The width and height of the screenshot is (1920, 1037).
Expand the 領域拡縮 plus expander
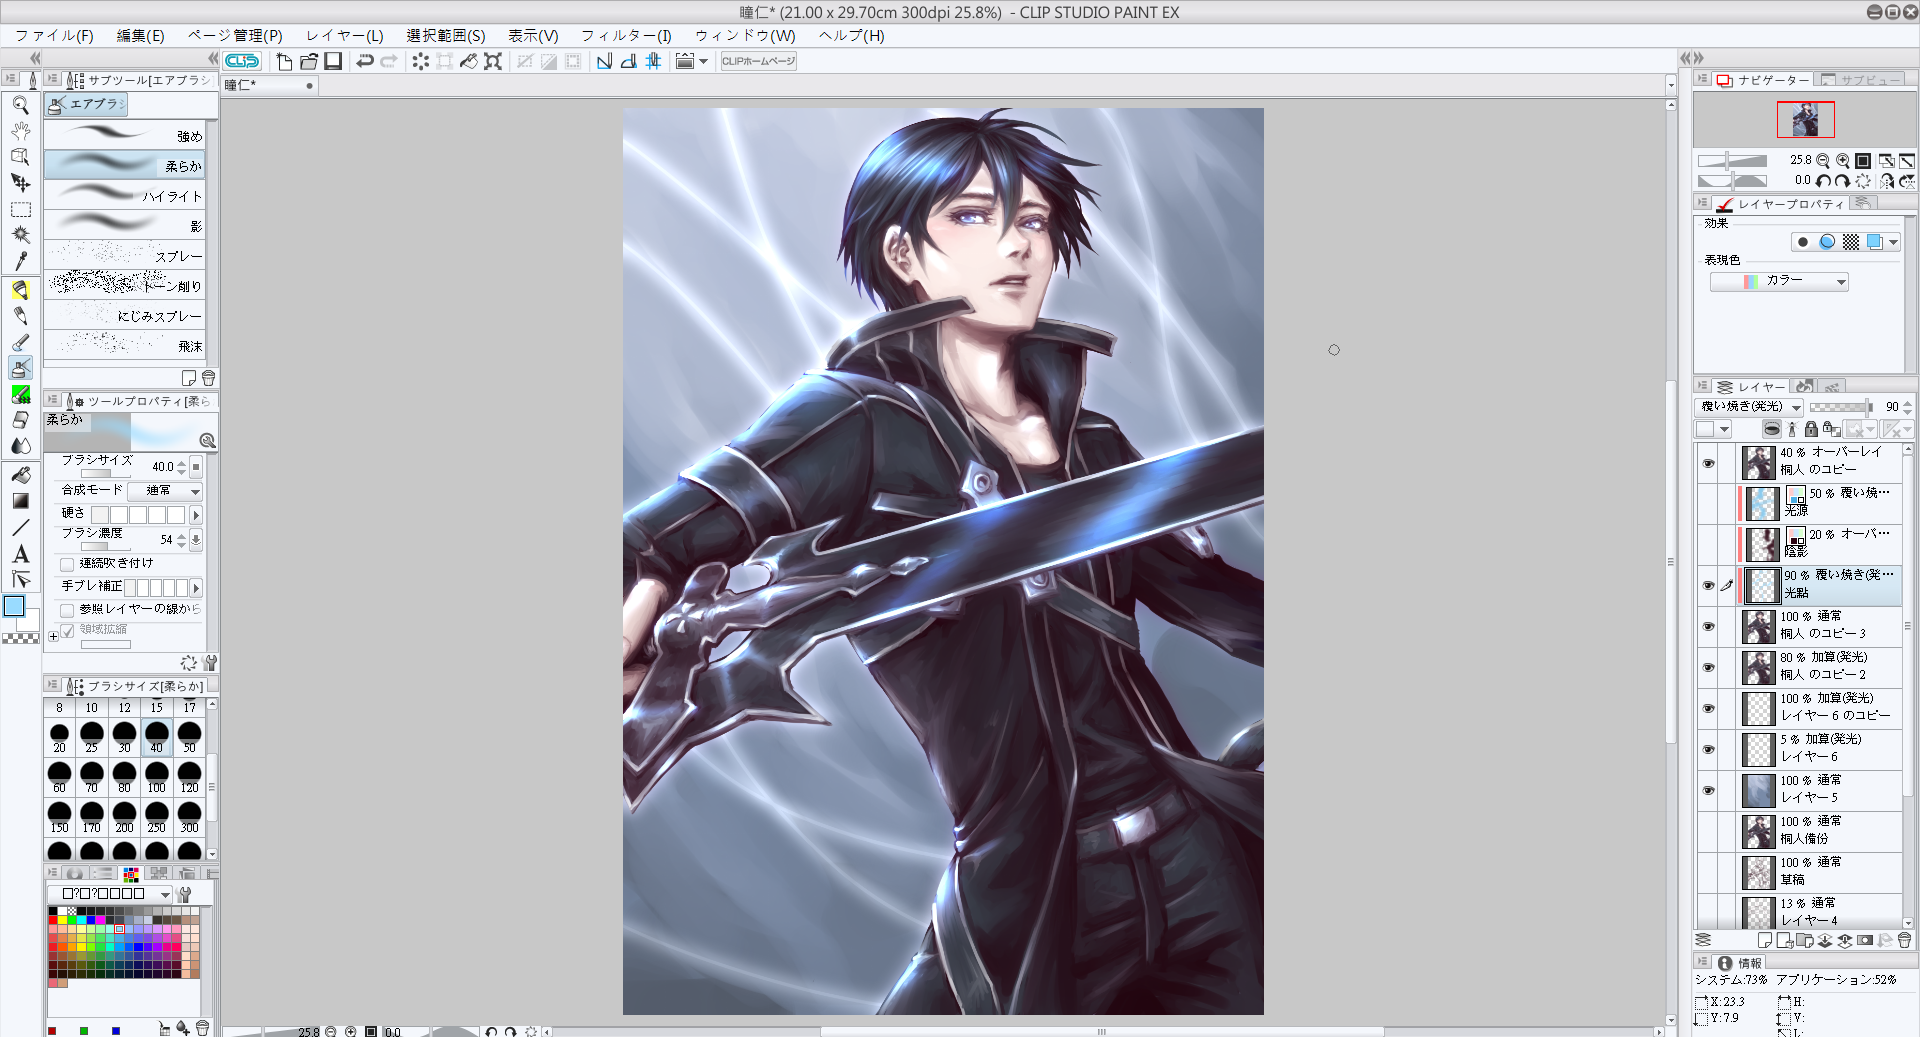(x=53, y=636)
